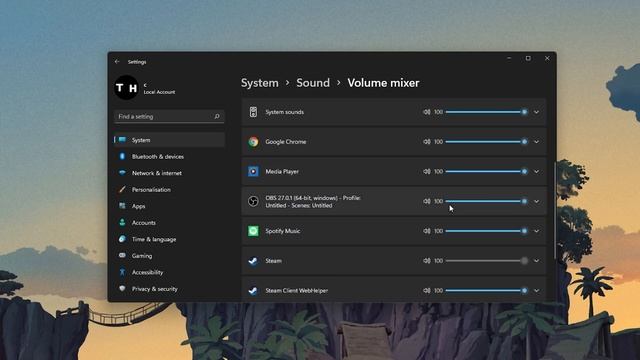Go back using the Settings back arrow
Screen dimensions: 640x360
tap(117, 62)
